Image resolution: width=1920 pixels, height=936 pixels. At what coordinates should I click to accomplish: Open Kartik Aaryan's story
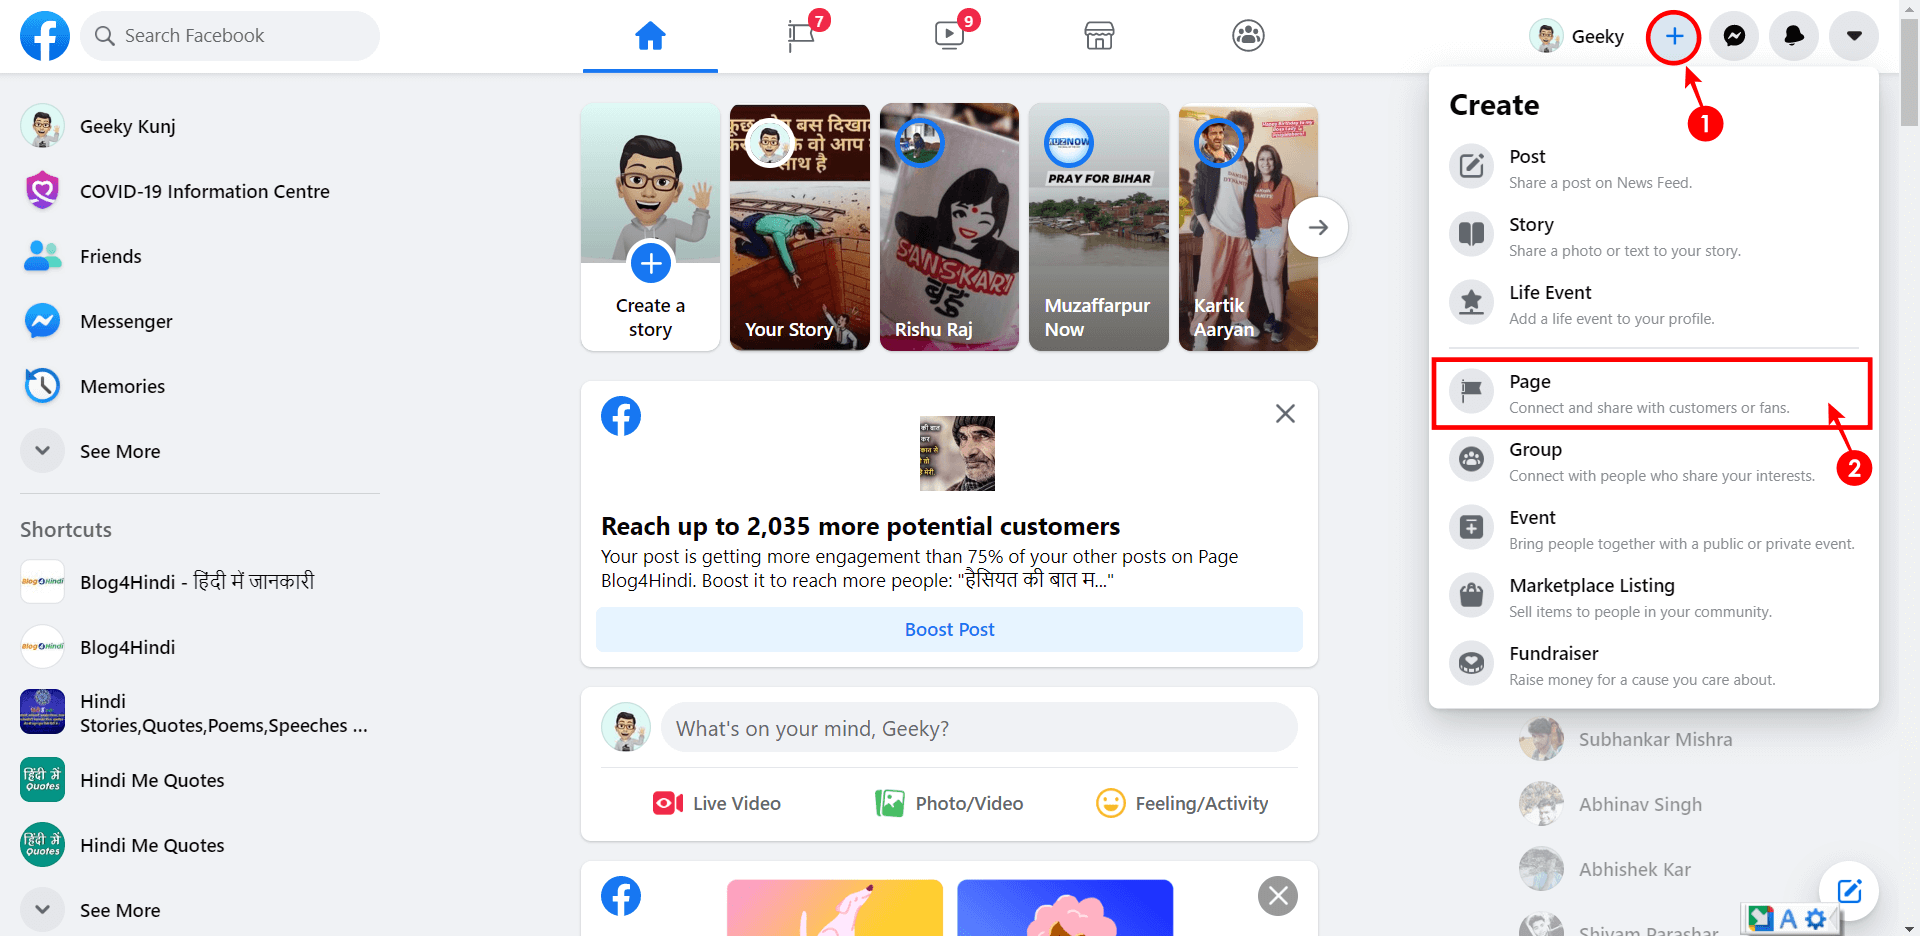coord(1248,227)
